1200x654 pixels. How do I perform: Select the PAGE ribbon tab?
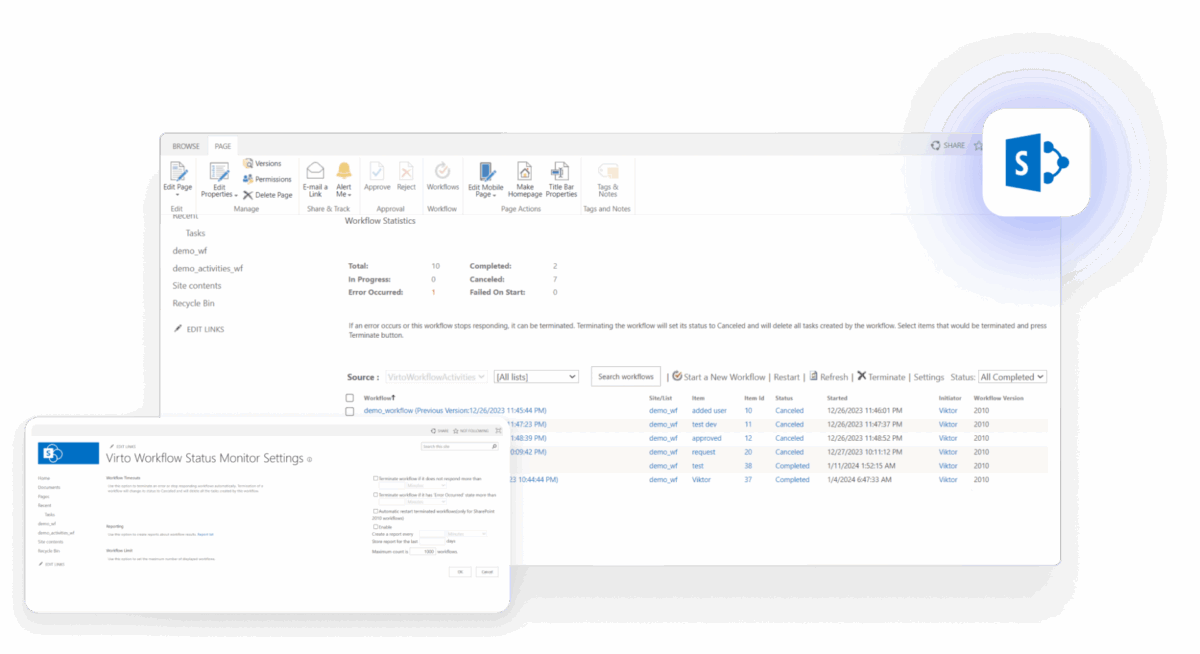(222, 146)
